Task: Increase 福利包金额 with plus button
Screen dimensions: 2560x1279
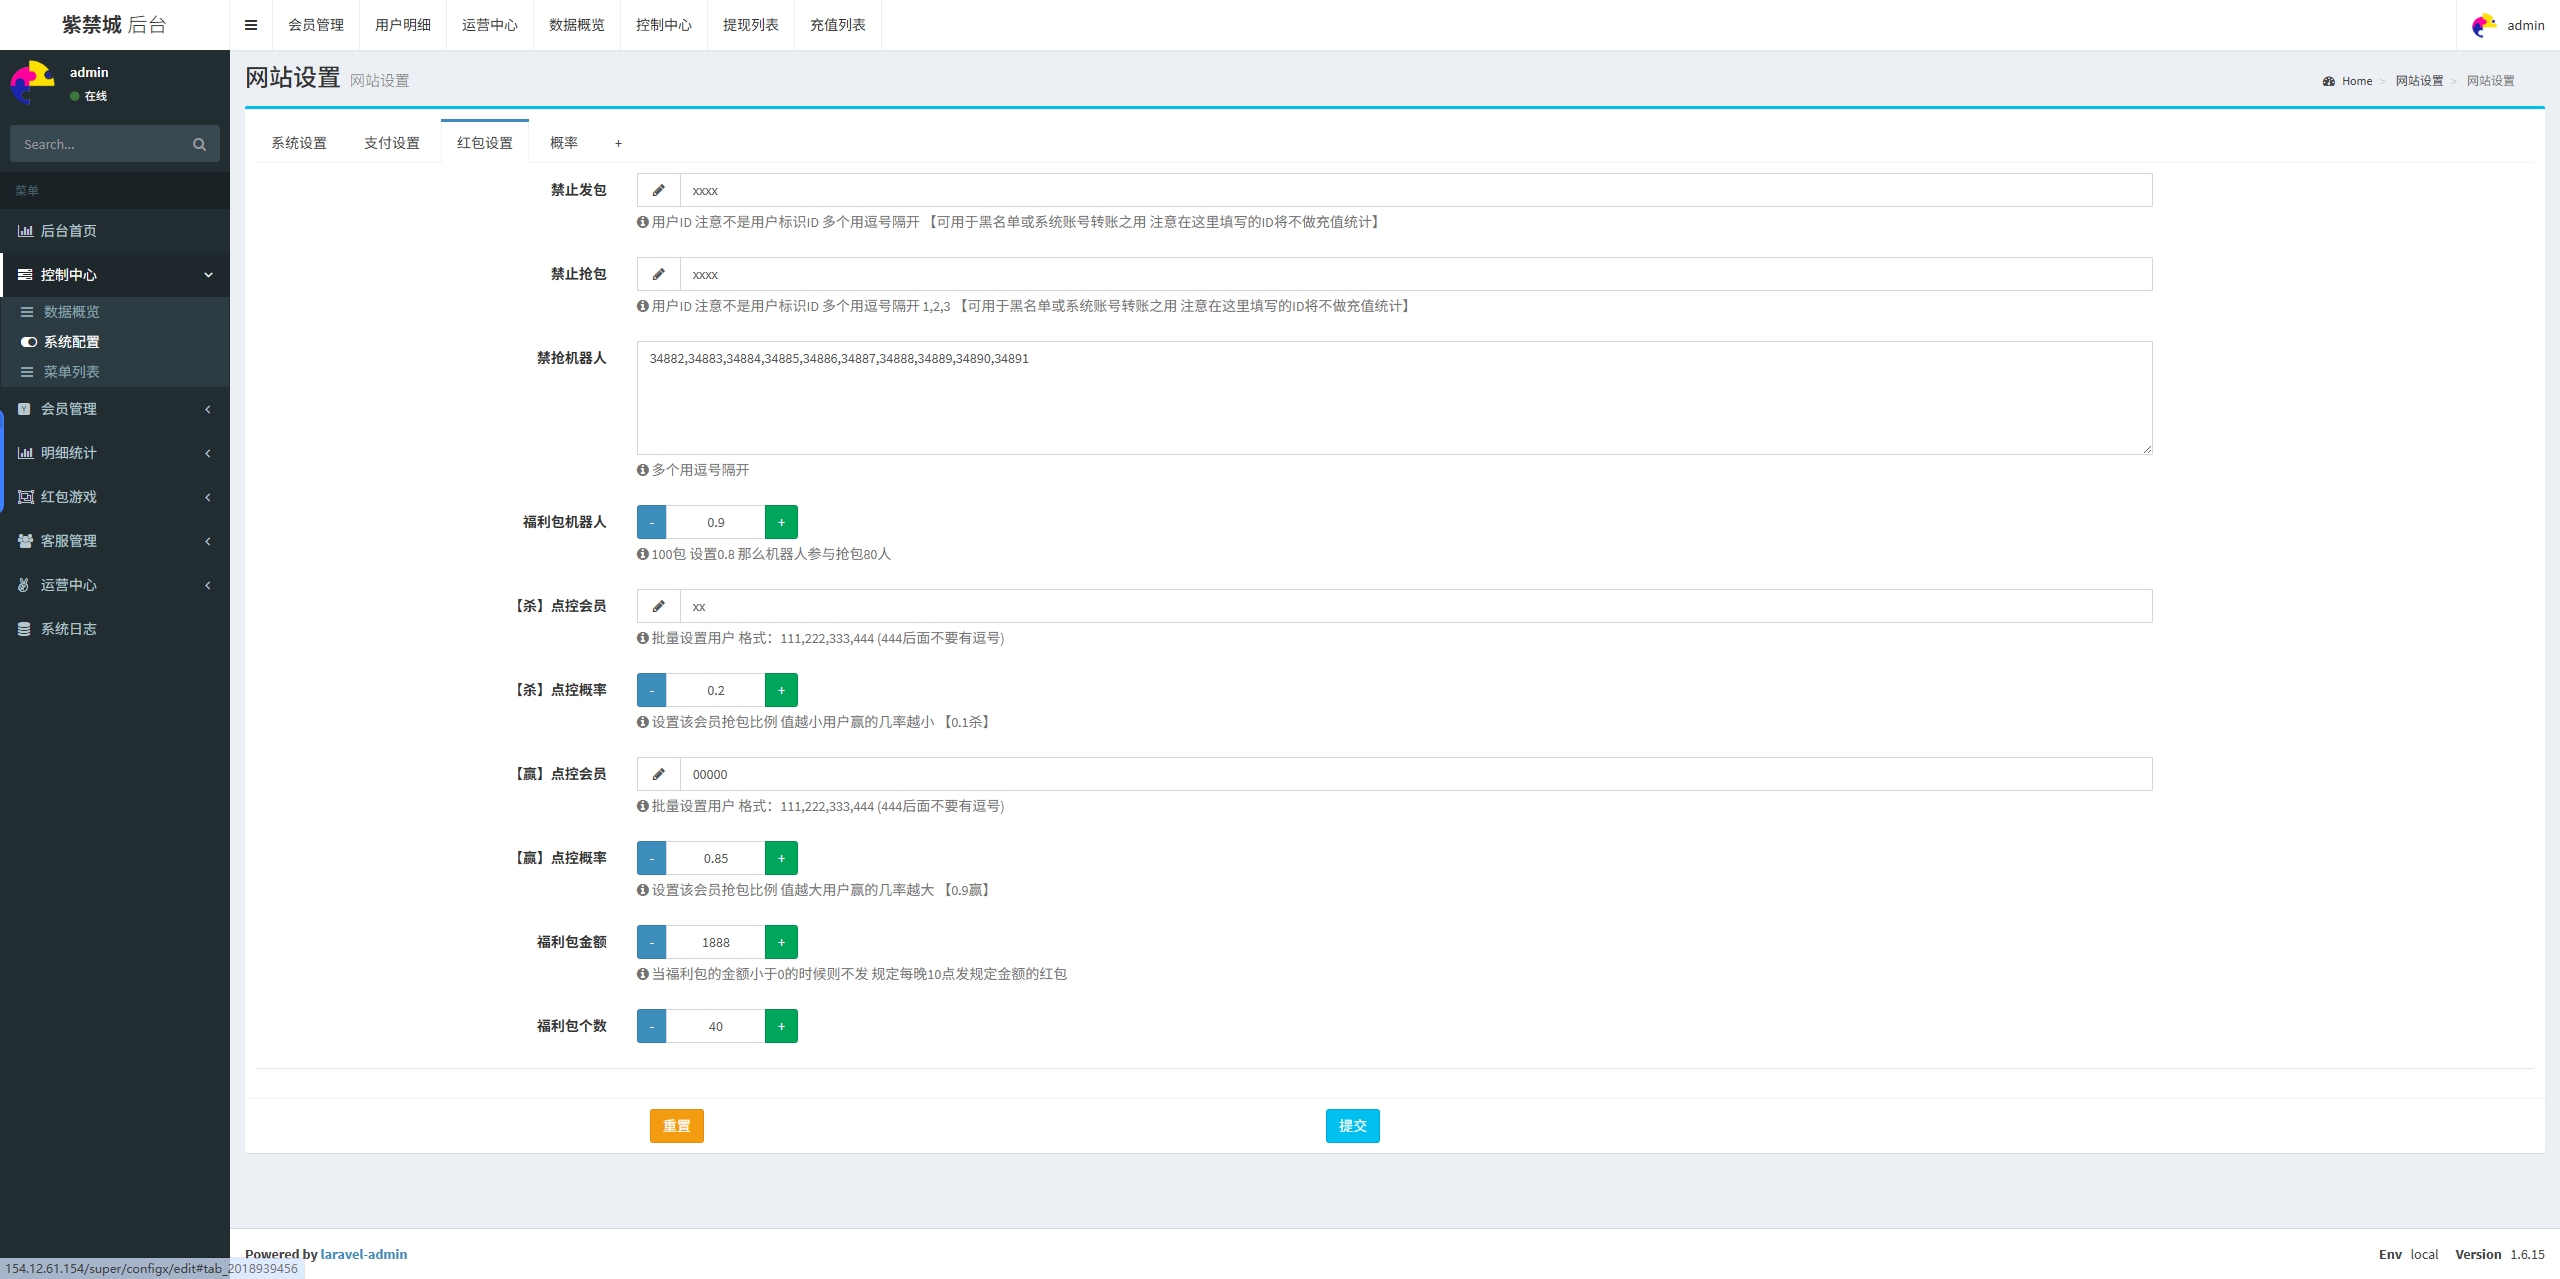Action: point(781,942)
